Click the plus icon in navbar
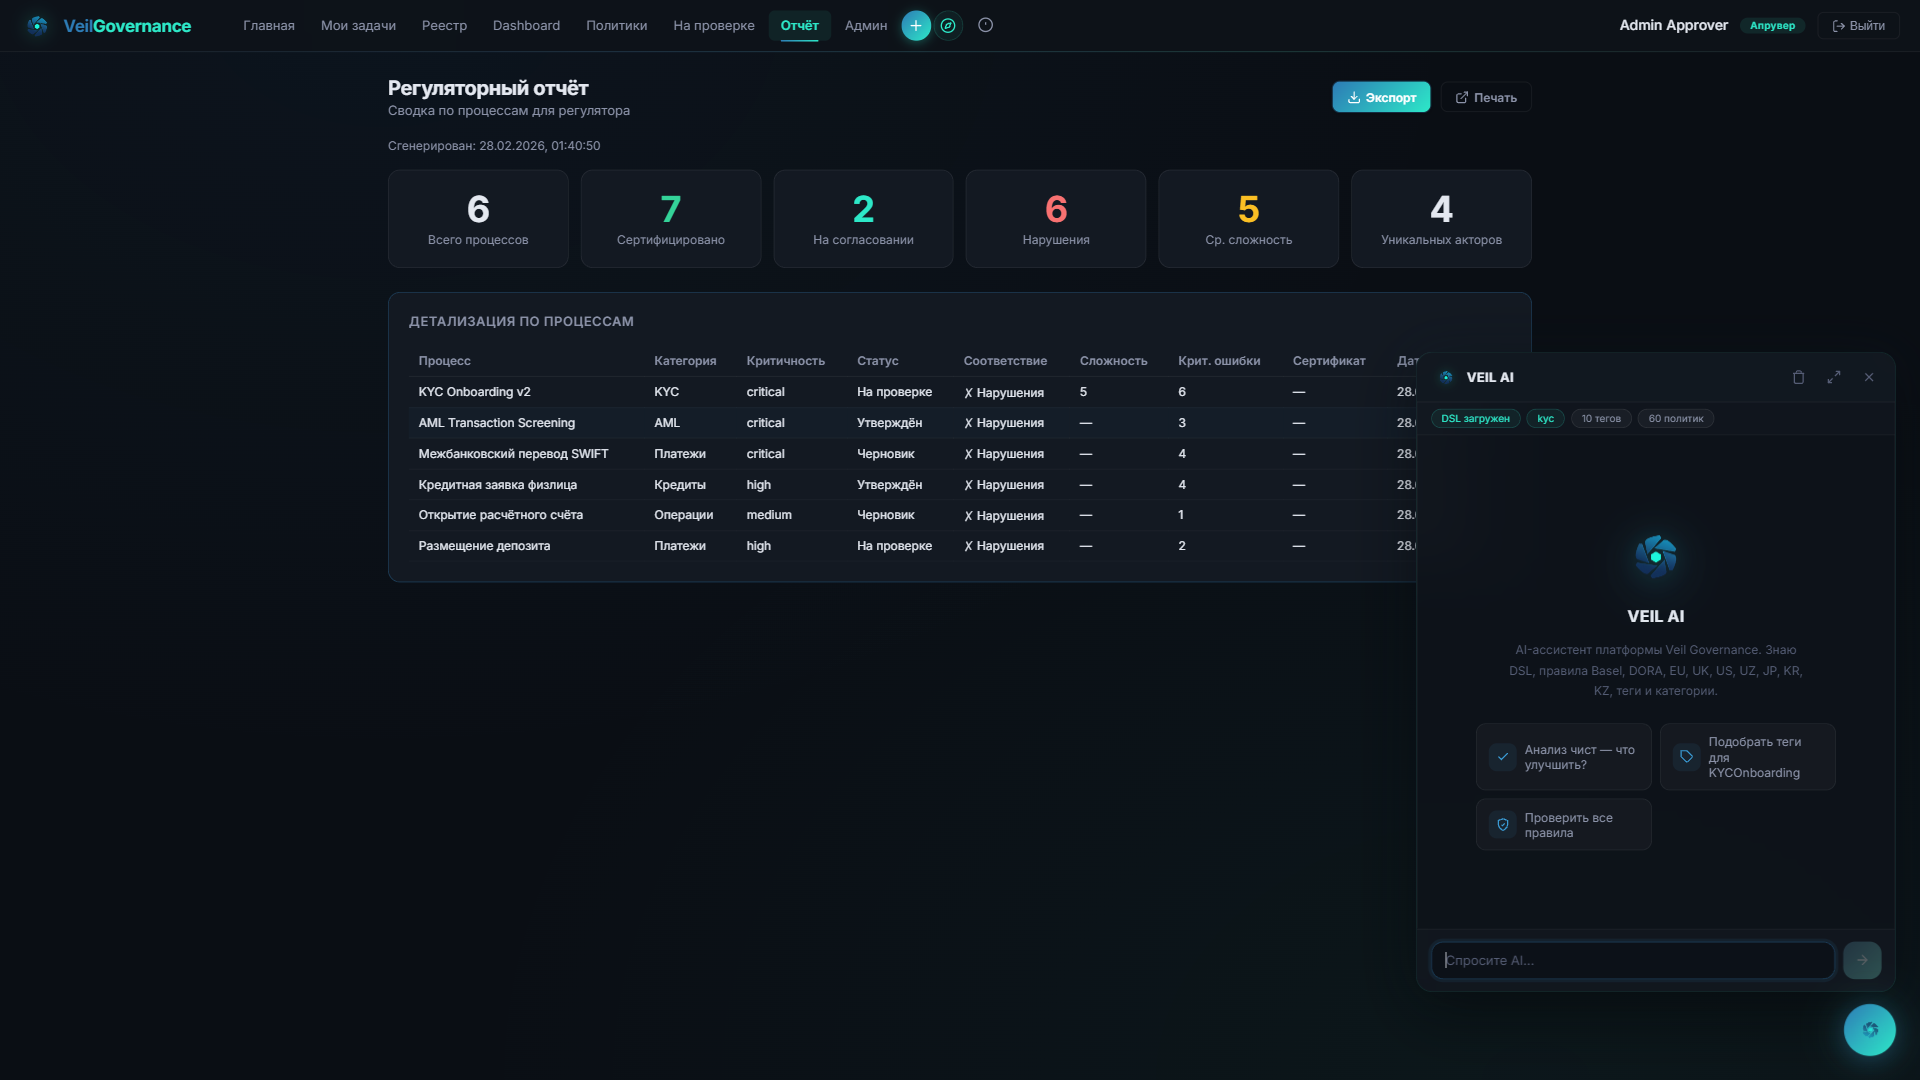 click(915, 26)
